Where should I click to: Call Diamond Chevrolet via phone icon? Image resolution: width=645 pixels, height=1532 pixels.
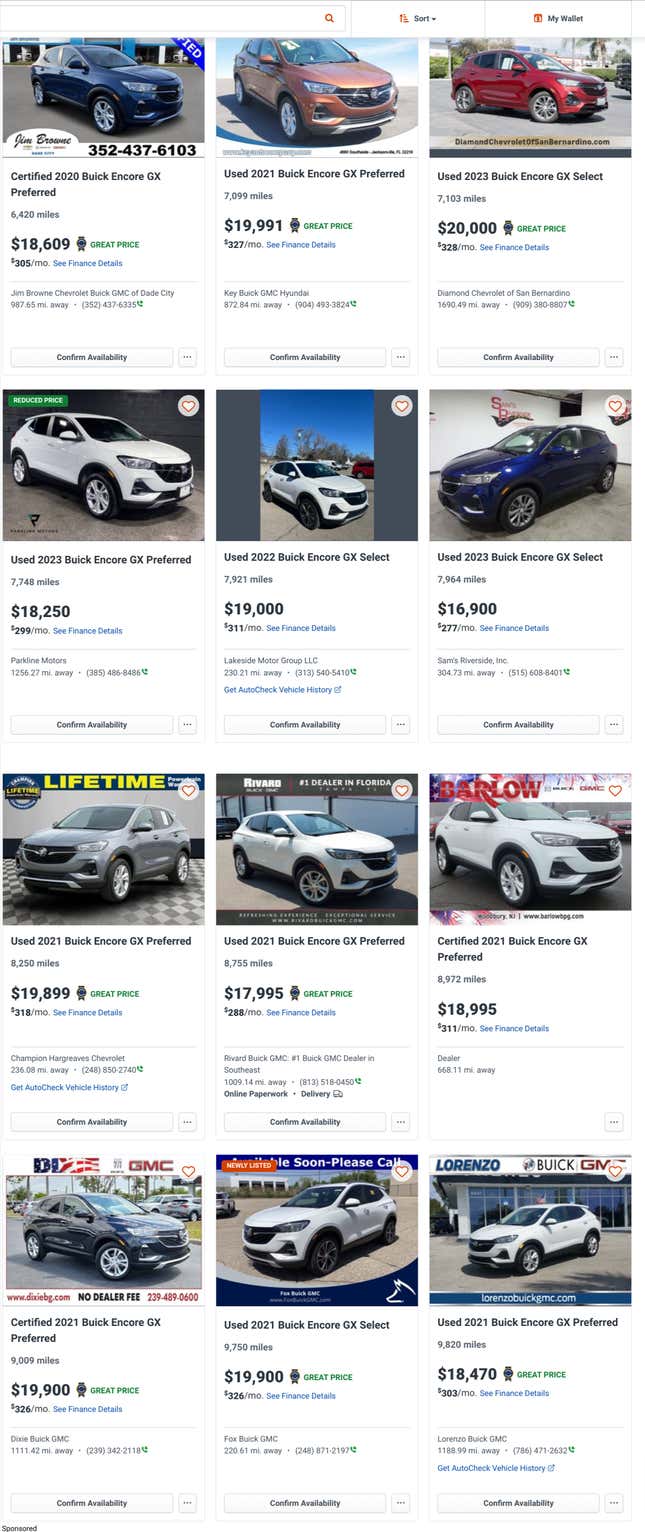pyautogui.click(x=572, y=304)
